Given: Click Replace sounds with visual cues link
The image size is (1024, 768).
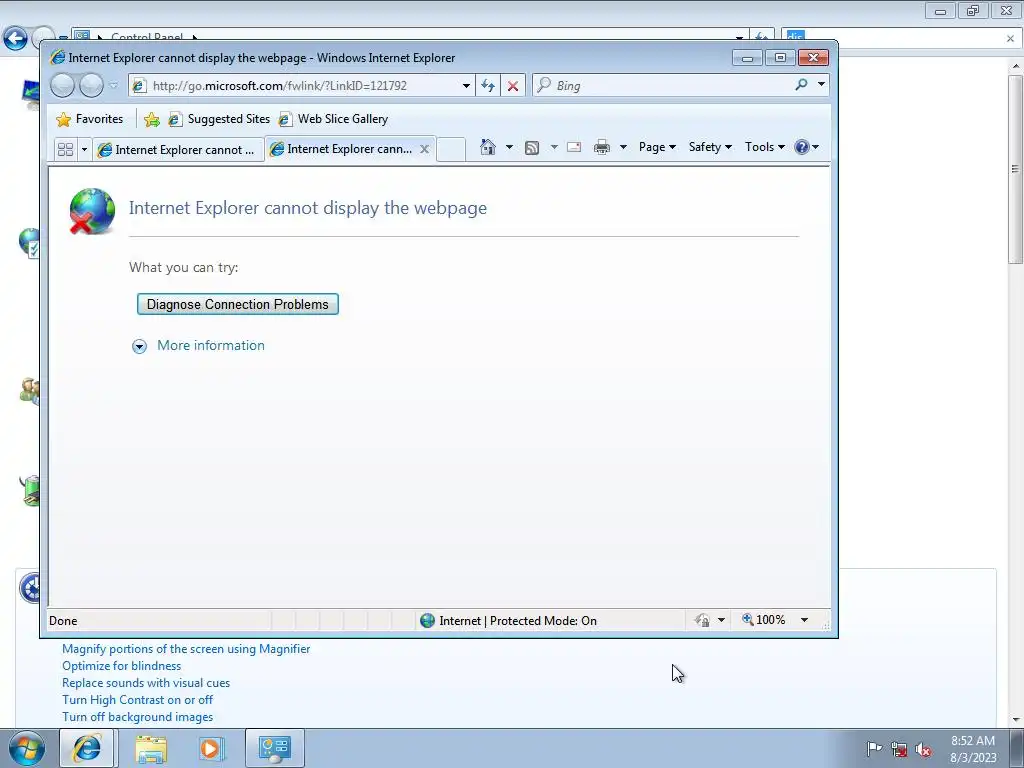Looking at the screenshot, I should pyautogui.click(x=146, y=682).
